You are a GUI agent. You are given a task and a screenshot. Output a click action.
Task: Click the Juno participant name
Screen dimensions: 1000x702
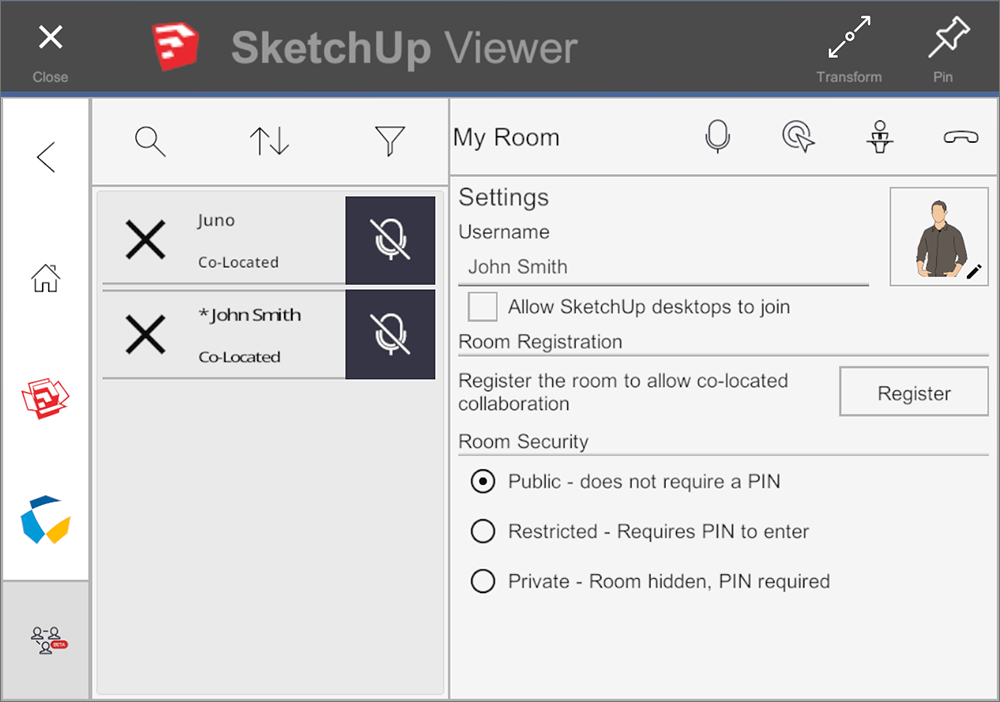click(216, 221)
